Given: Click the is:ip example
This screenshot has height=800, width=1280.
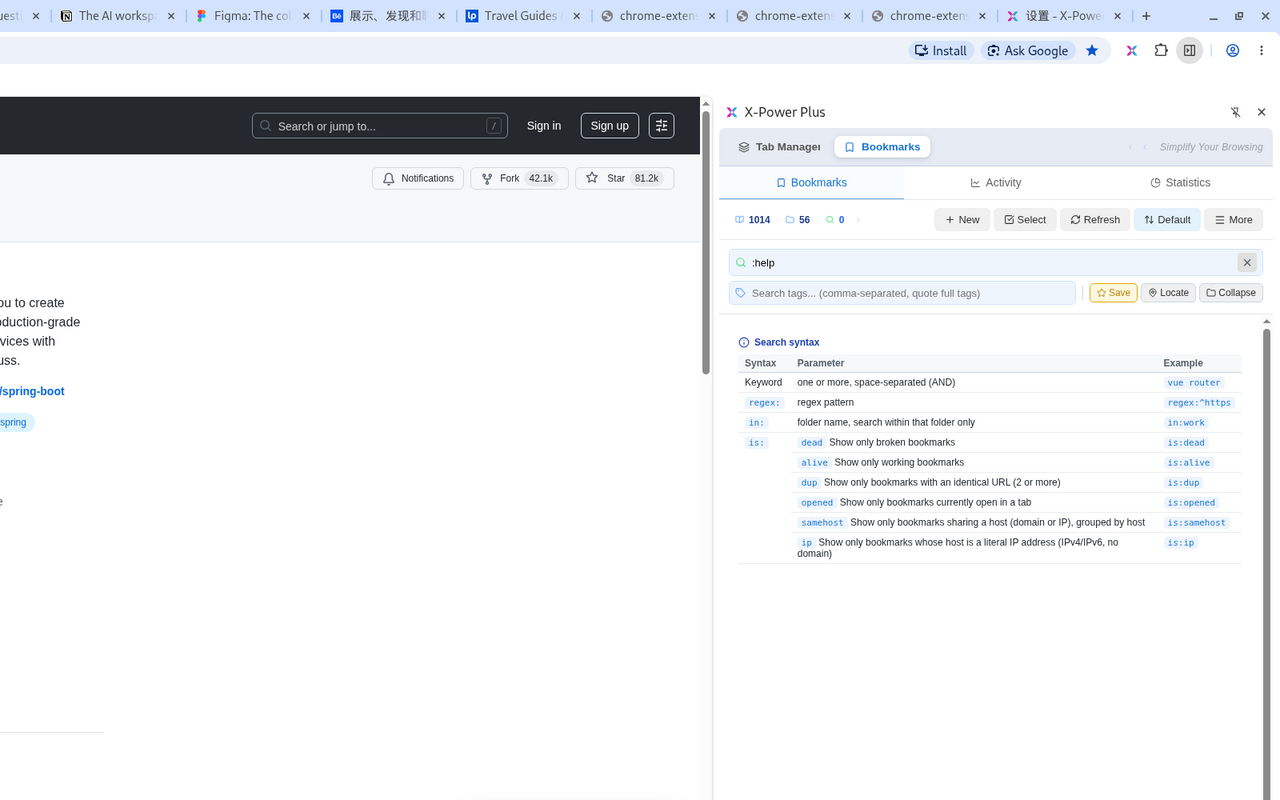Looking at the screenshot, I should pos(1181,543).
